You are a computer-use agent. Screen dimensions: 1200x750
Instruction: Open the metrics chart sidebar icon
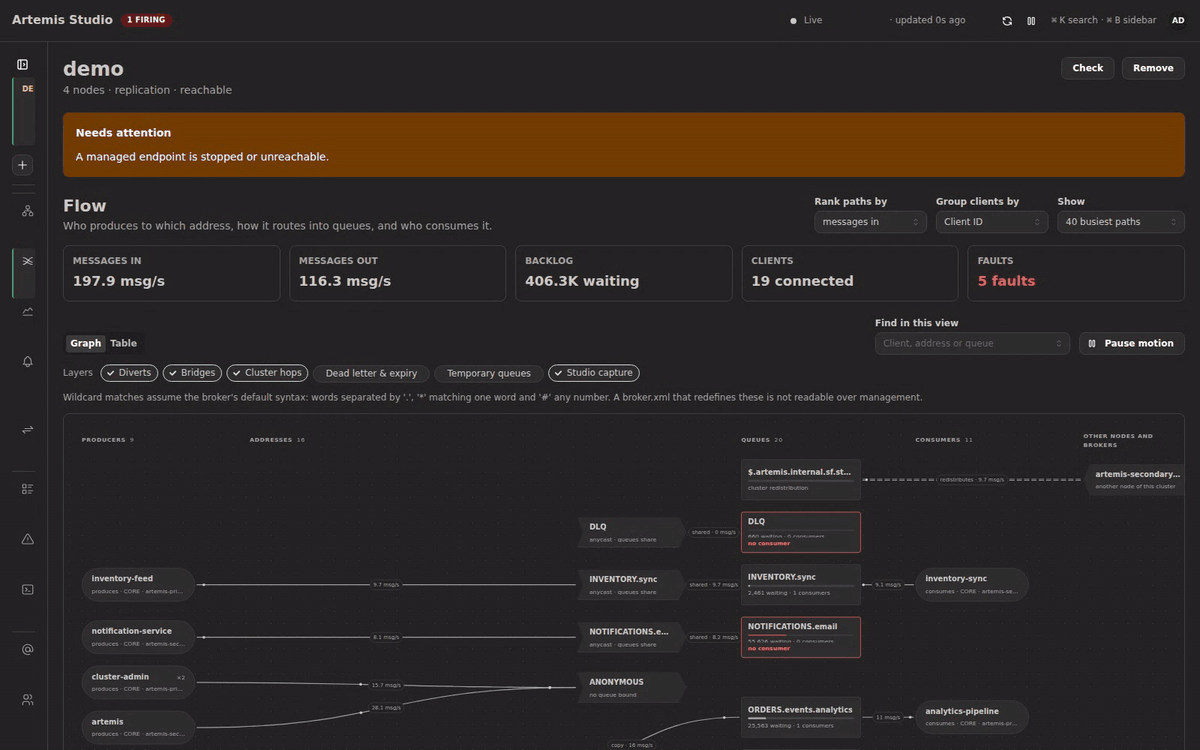(x=28, y=311)
